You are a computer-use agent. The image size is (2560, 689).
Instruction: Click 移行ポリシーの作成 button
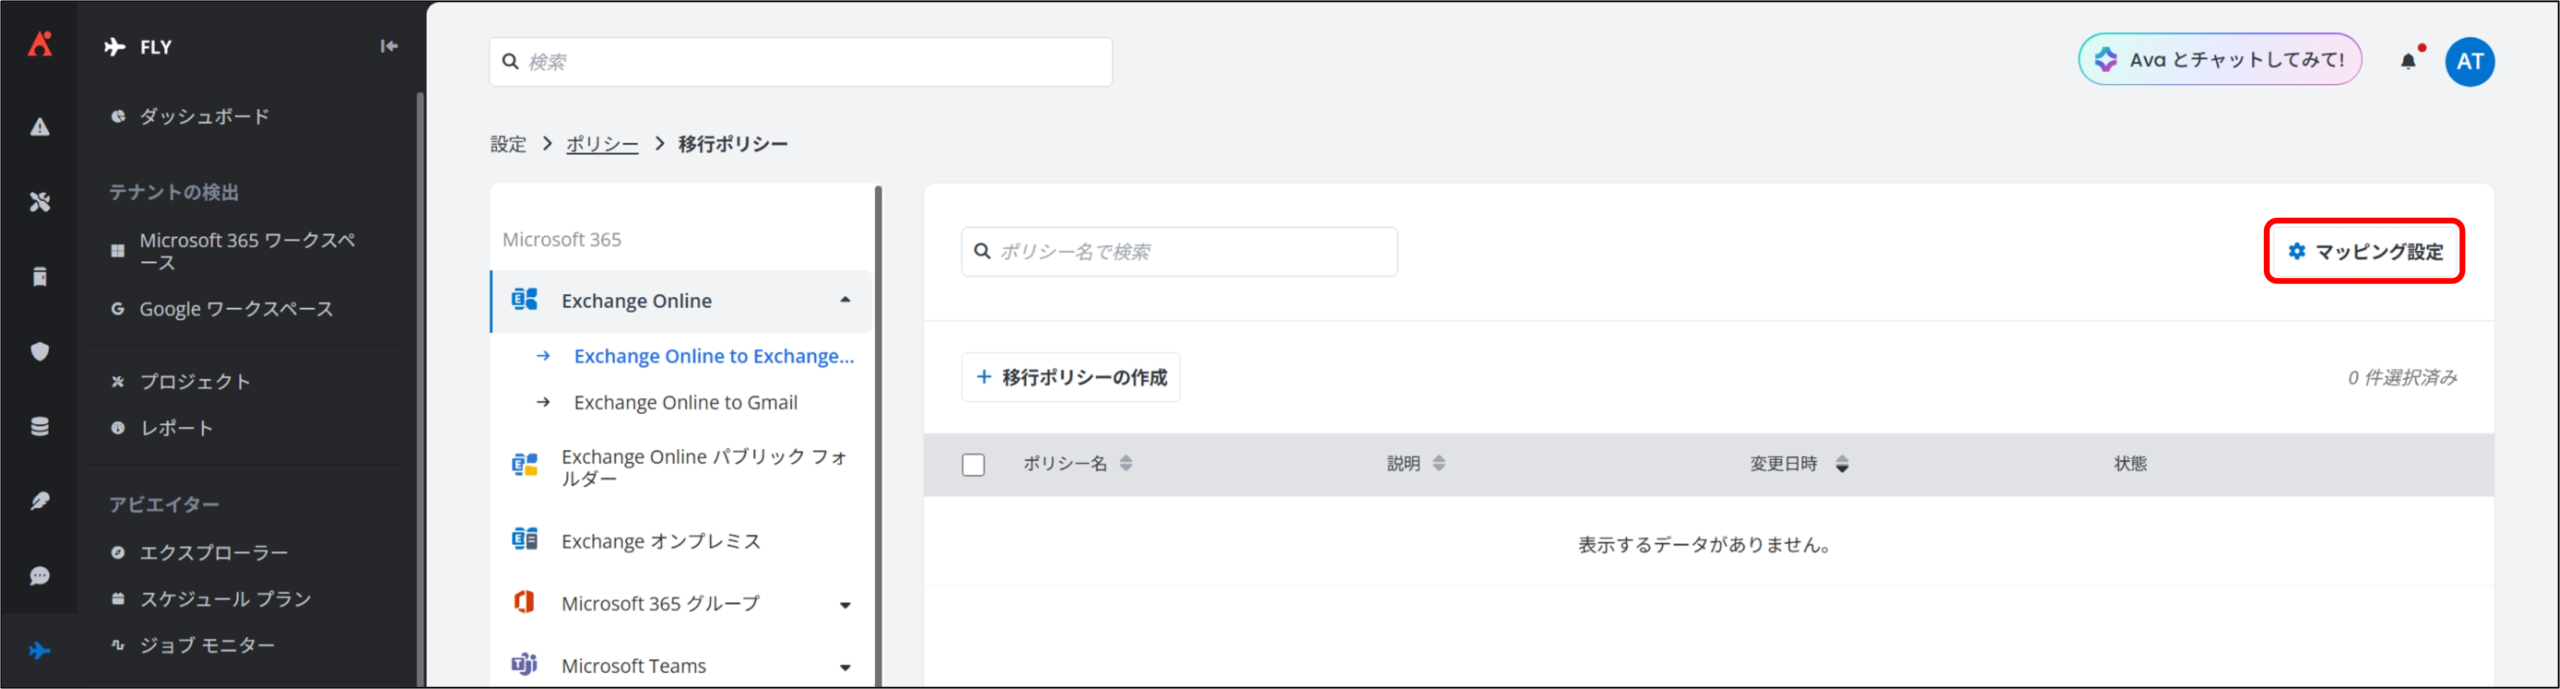coord(1071,377)
